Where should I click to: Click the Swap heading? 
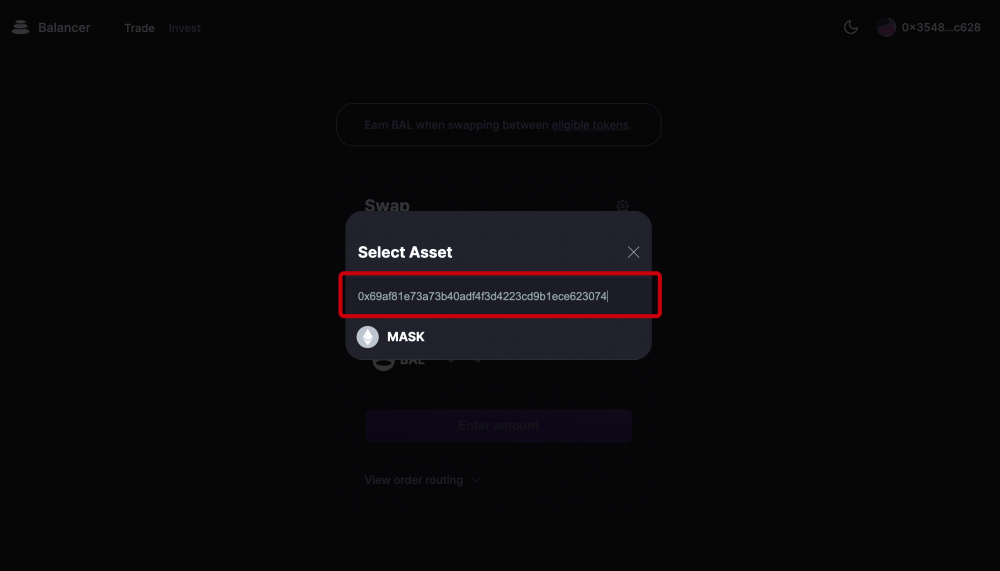pos(387,205)
